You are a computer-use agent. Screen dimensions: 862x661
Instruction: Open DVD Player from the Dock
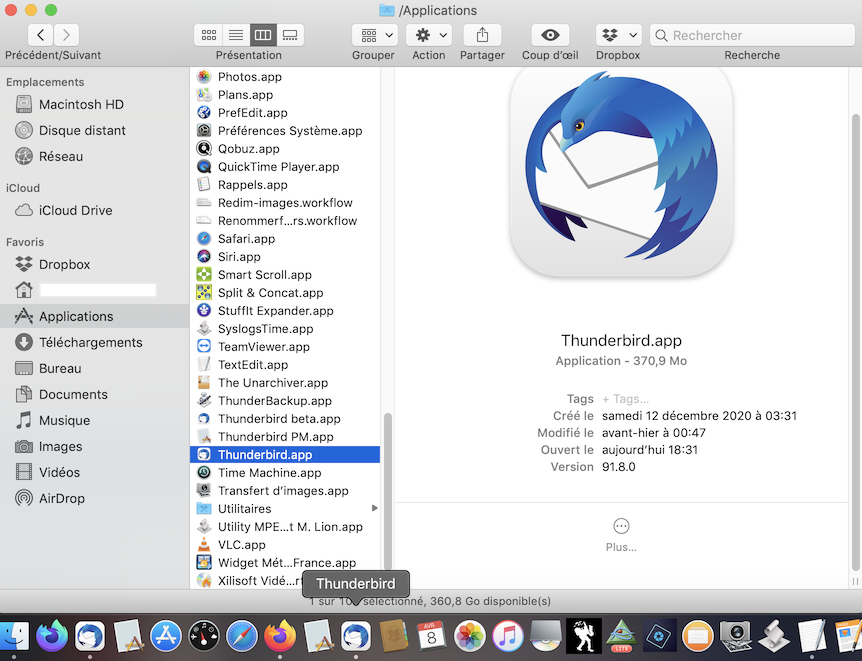pyautogui.click(x=545, y=636)
